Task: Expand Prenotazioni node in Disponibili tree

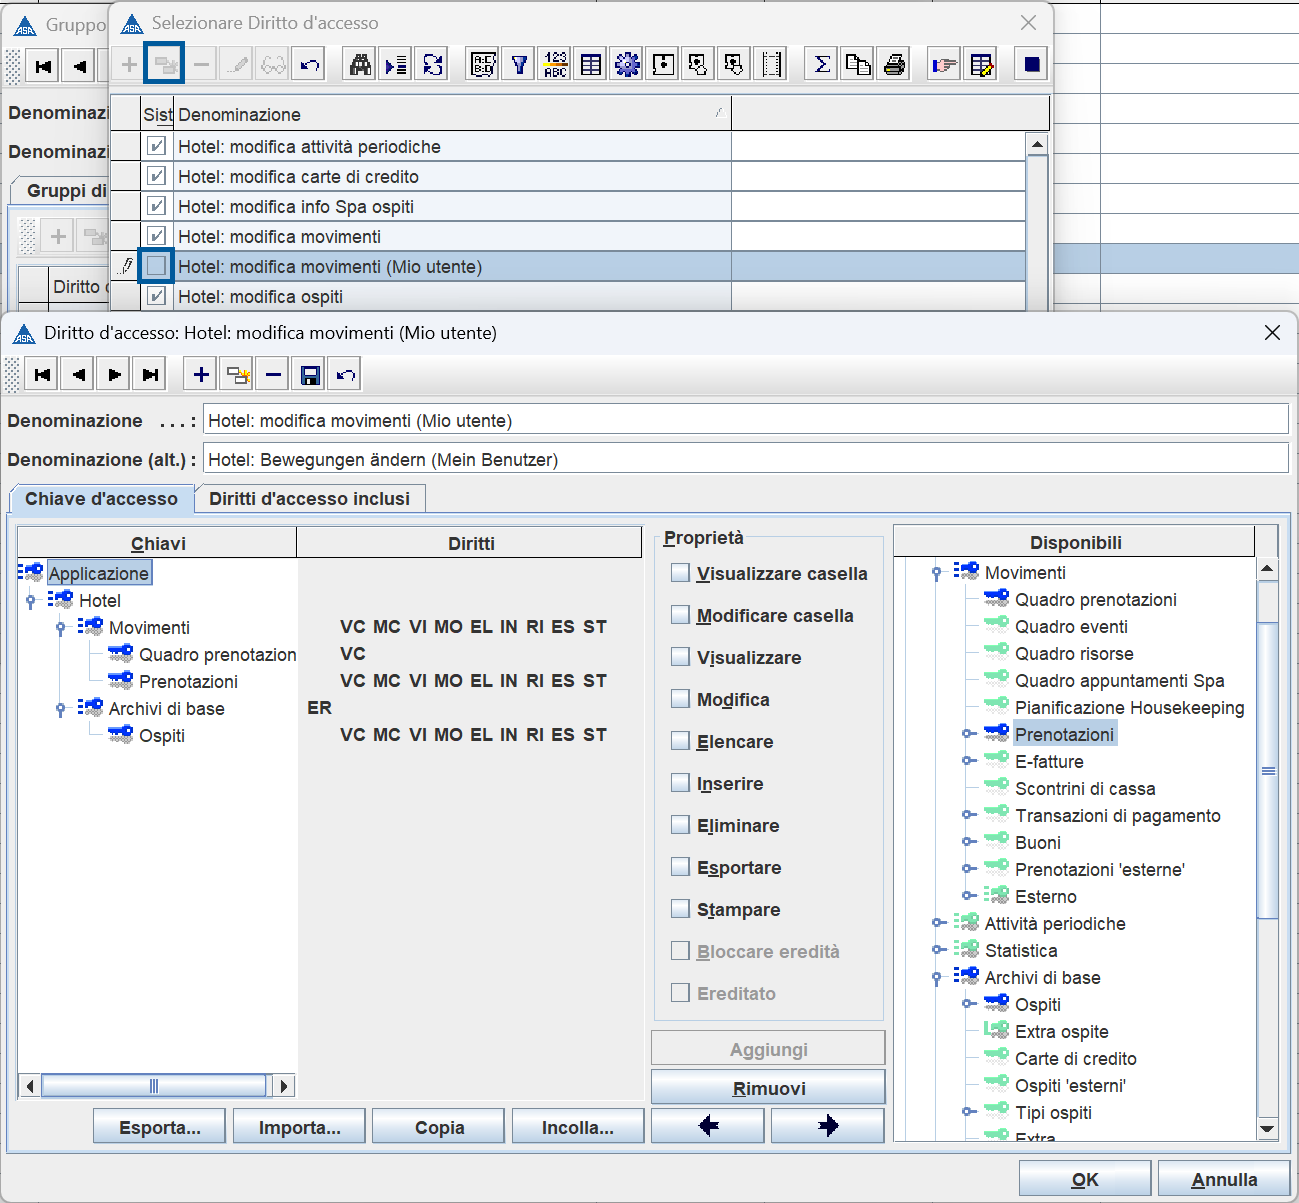Action: (x=968, y=734)
